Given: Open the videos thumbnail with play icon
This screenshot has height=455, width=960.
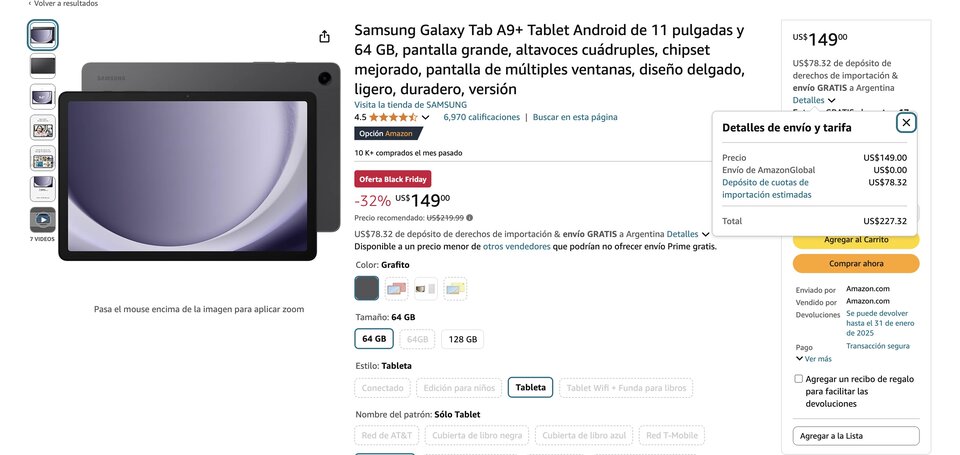Looking at the screenshot, I should point(42,219).
